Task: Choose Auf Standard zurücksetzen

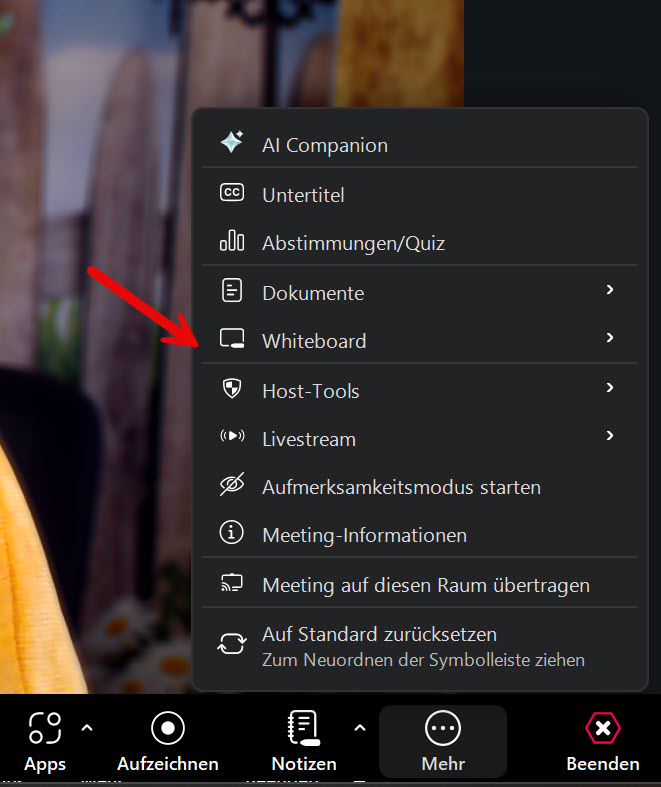Action: click(x=379, y=635)
